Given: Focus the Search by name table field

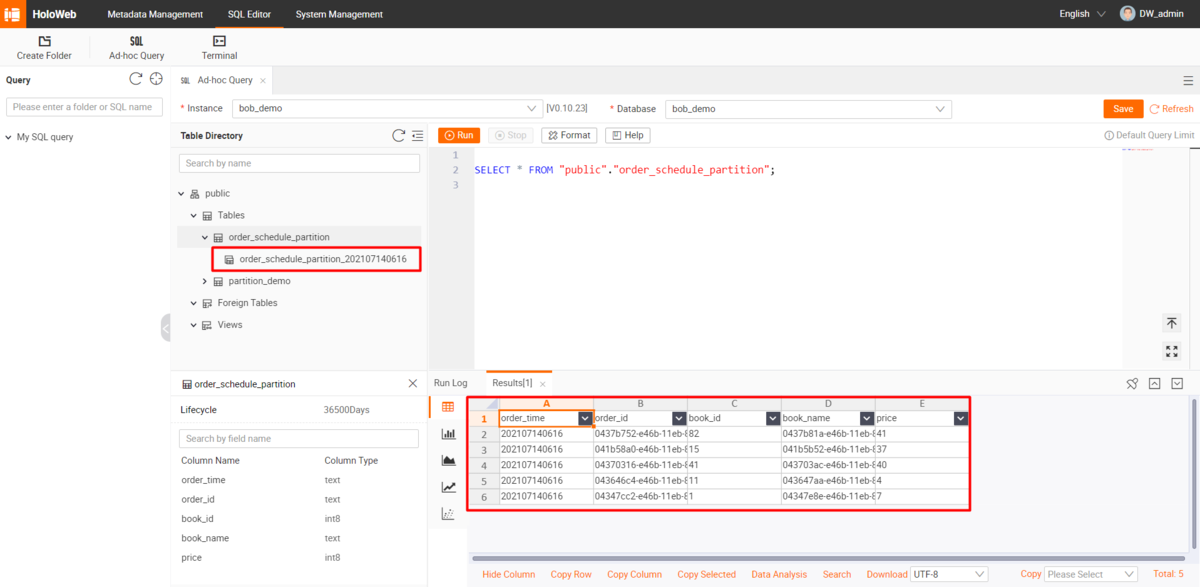Looking at the screenshot, I should (x=299, y=163).
